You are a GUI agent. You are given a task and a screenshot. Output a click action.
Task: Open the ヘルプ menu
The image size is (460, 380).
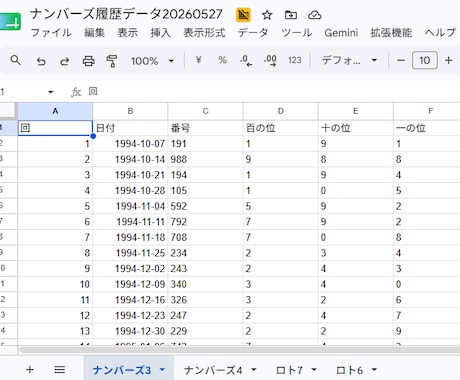pos(440,33)
